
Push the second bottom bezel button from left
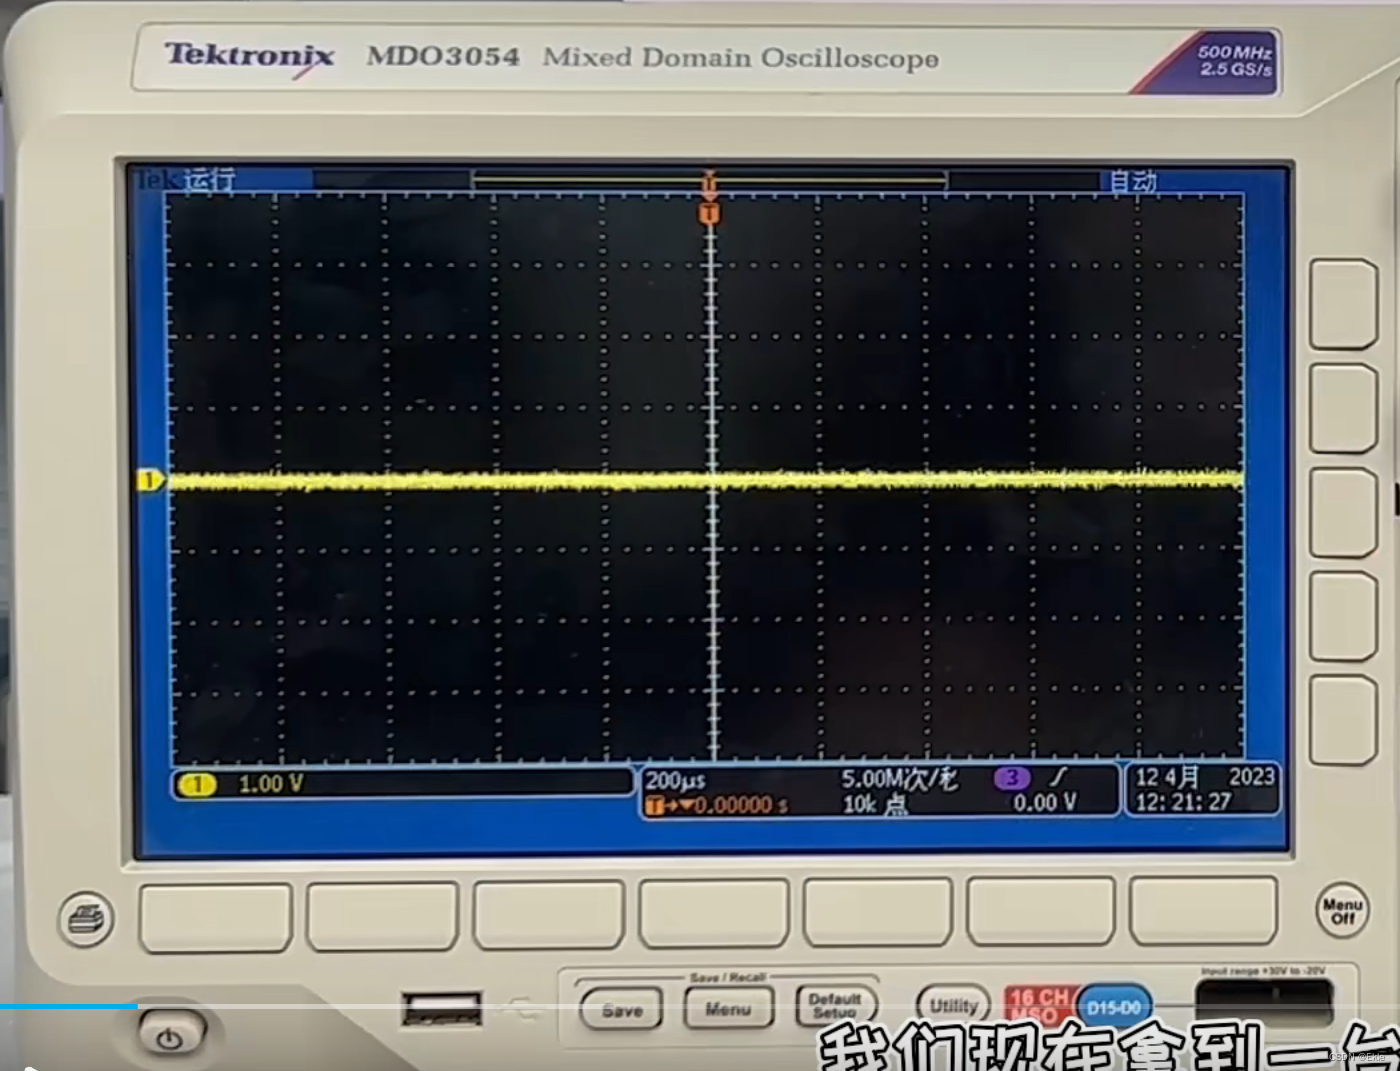(x=382, y=916)
